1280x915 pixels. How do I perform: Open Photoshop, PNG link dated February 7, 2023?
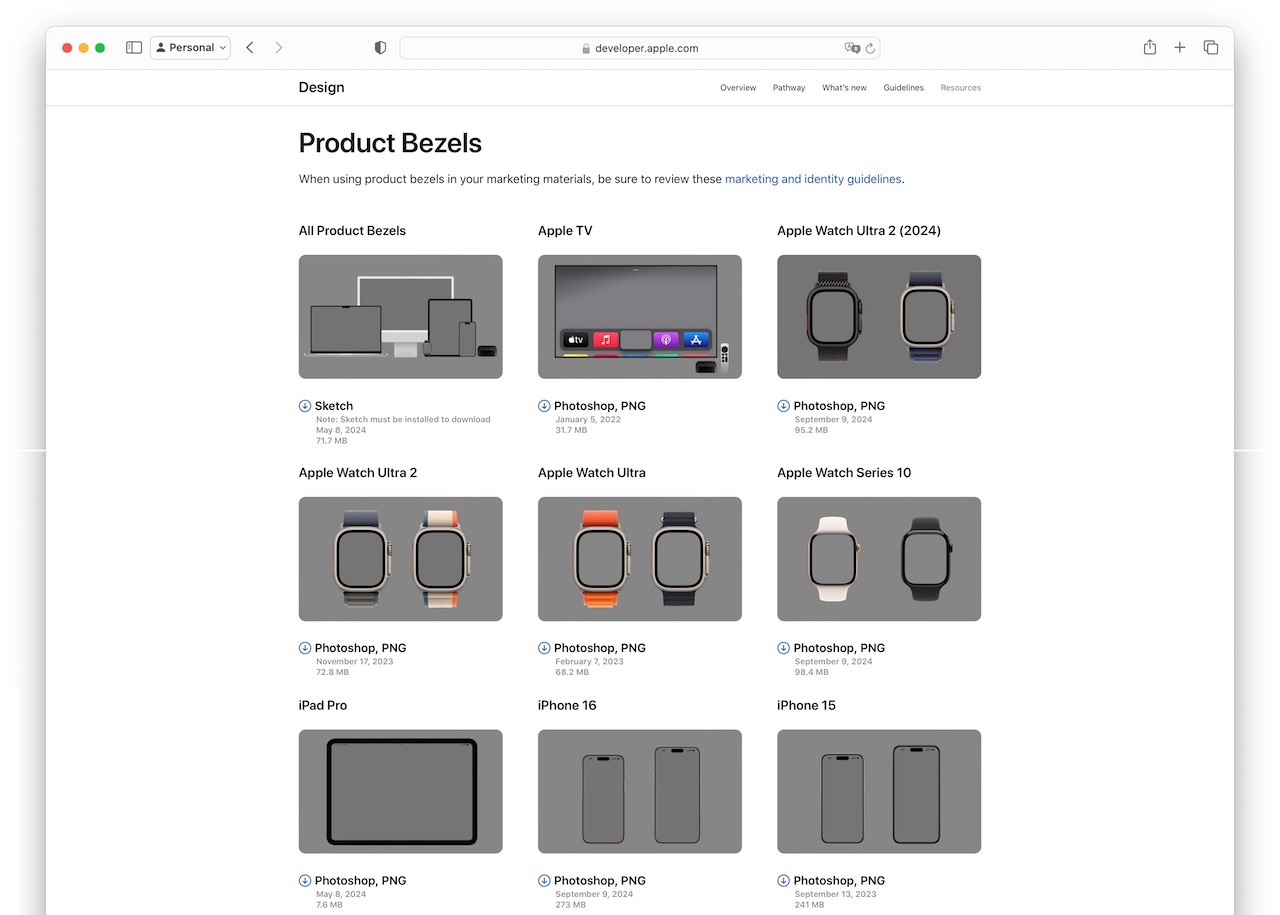point(600,648)
